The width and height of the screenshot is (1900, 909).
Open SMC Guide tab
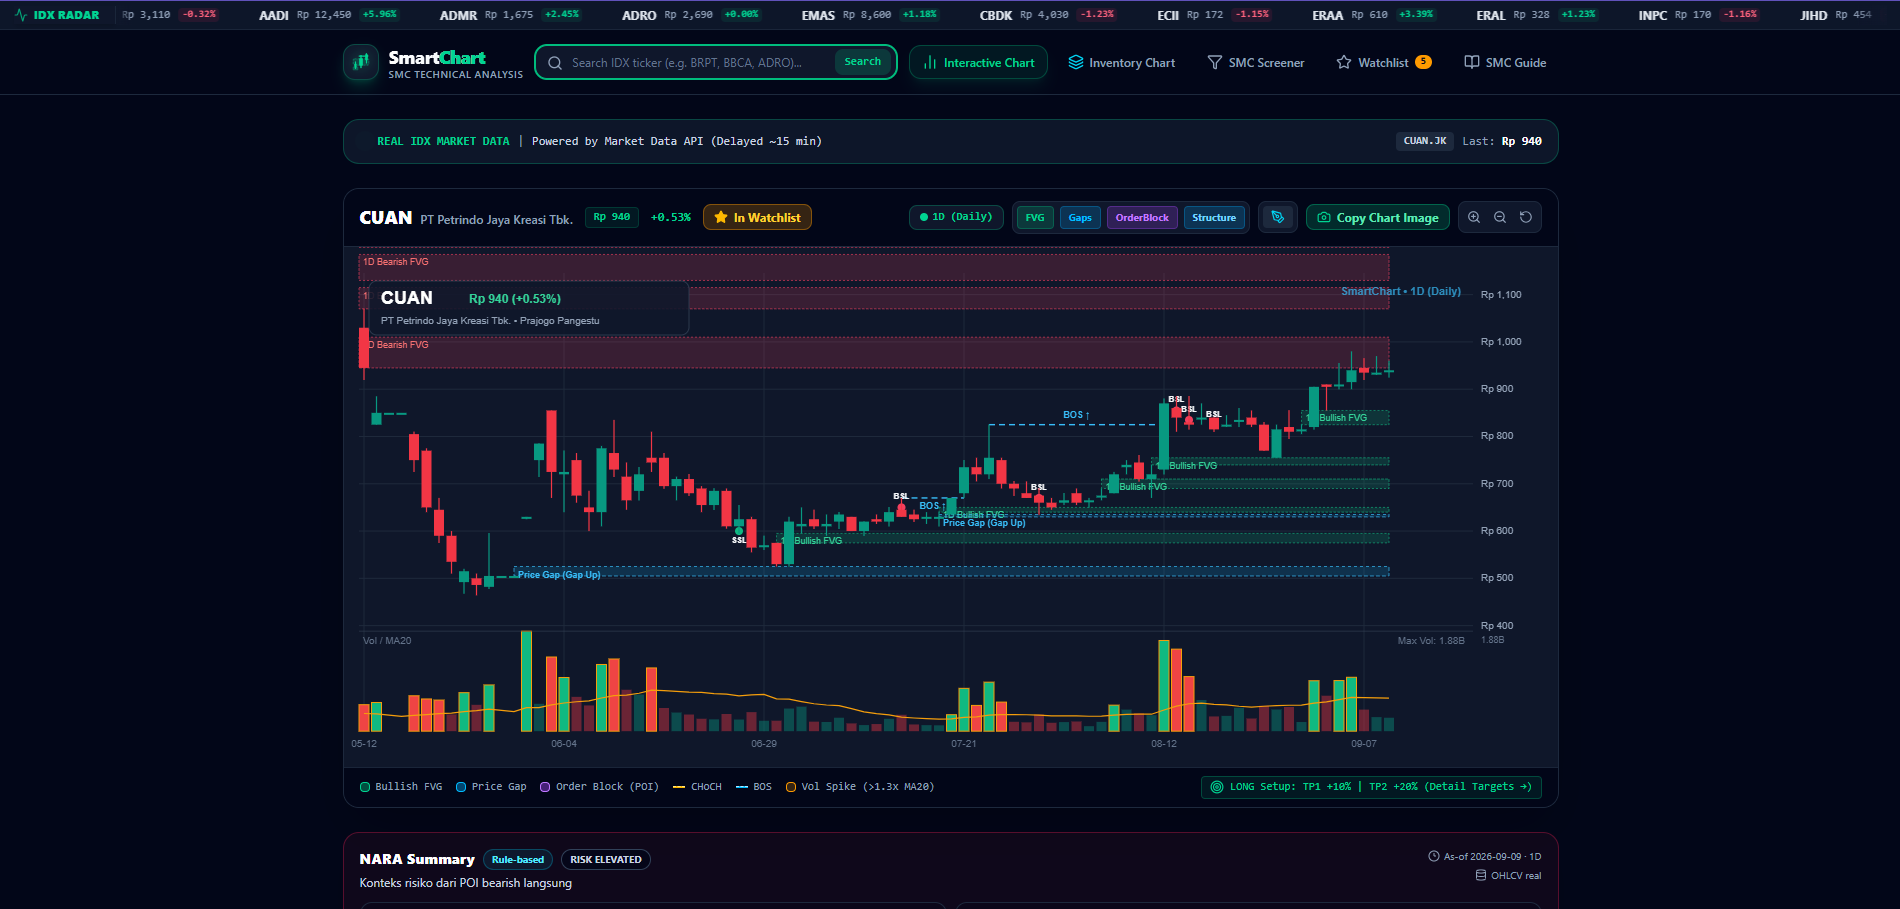coord(1505,62)
